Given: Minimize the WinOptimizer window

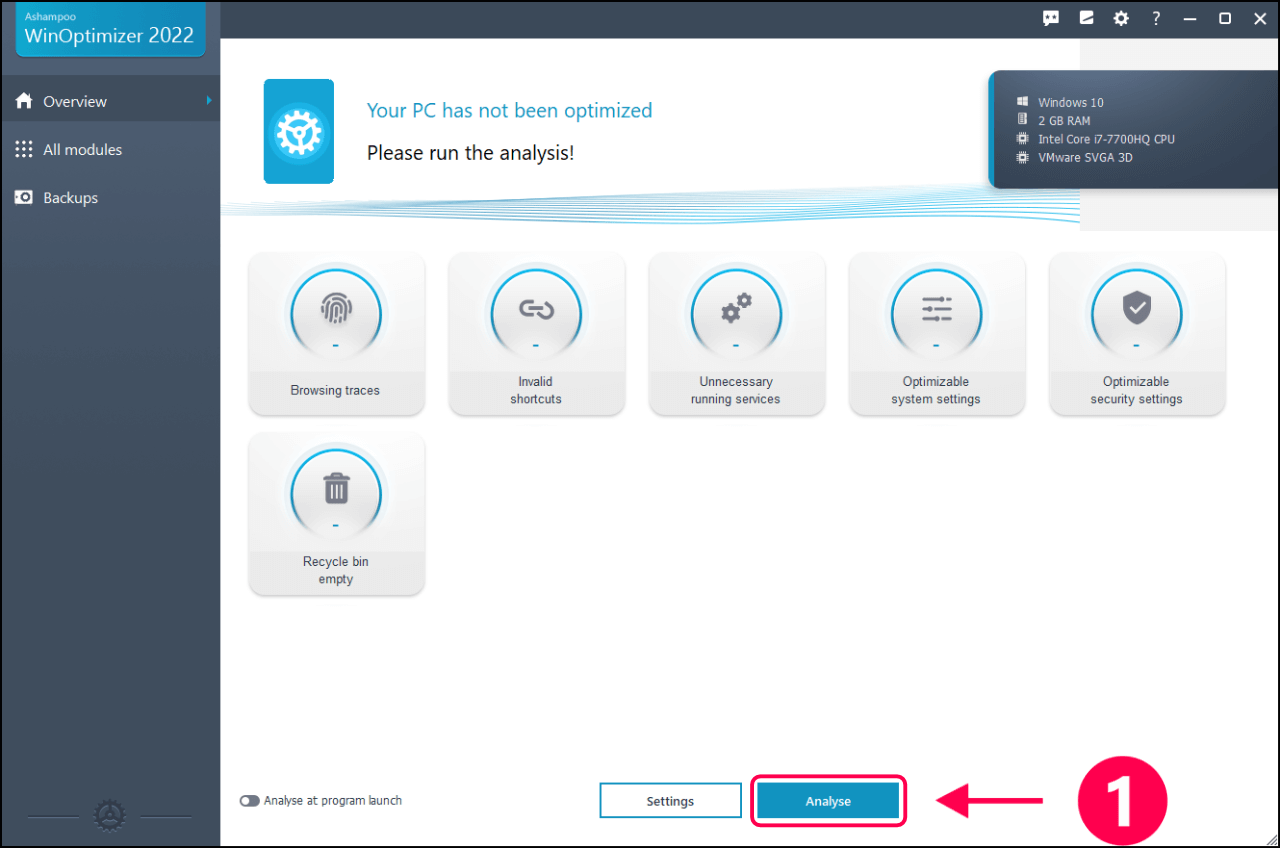Looking at the screenshot, I should tap(1190, 18).
